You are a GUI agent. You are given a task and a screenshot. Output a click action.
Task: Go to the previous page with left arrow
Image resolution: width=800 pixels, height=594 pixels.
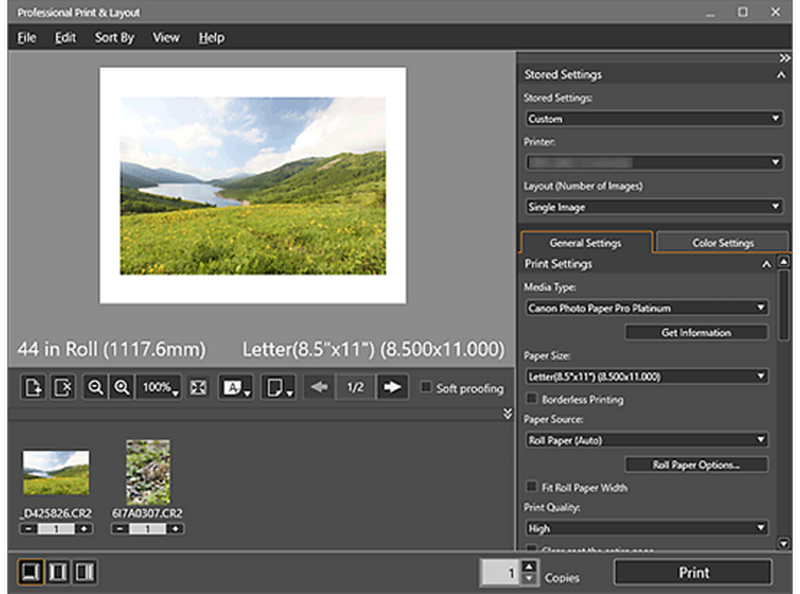pos(320,388)
